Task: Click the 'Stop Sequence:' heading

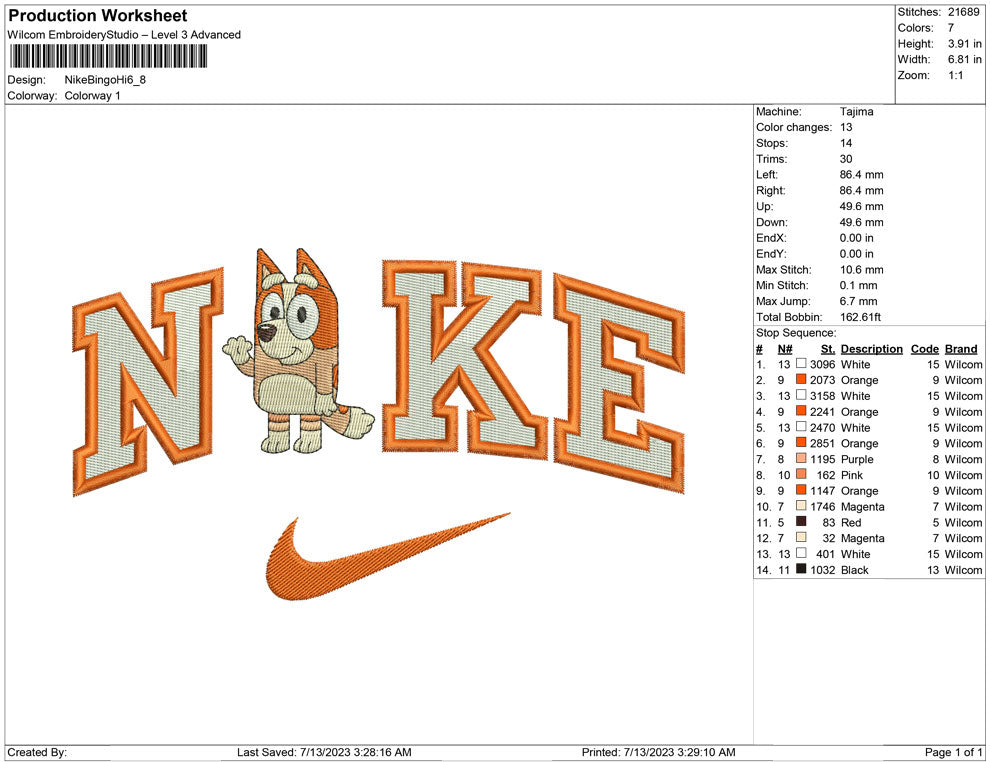Action: (x=796, y=333)
